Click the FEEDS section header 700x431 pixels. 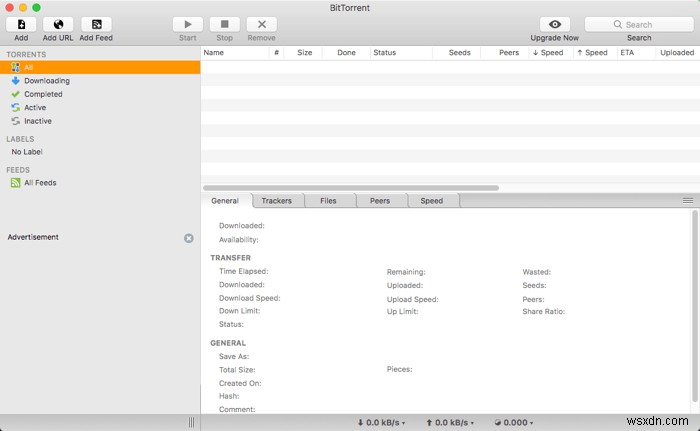coord(18,170)
